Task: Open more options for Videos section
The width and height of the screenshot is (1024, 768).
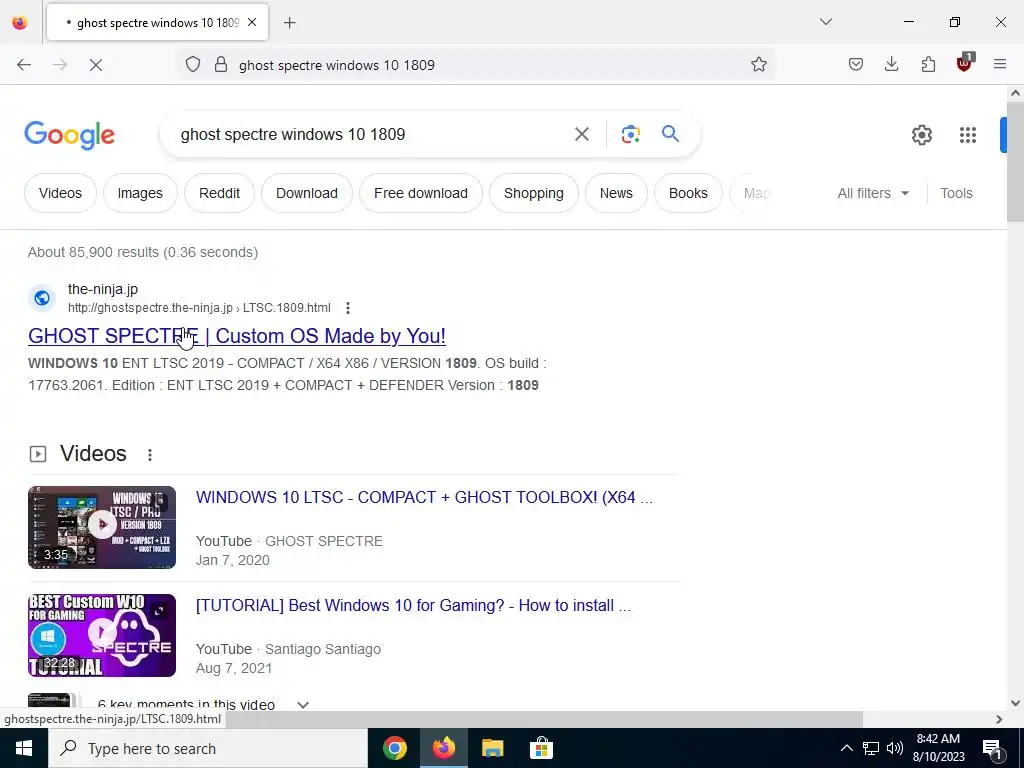Action: [x=150, y=455]
